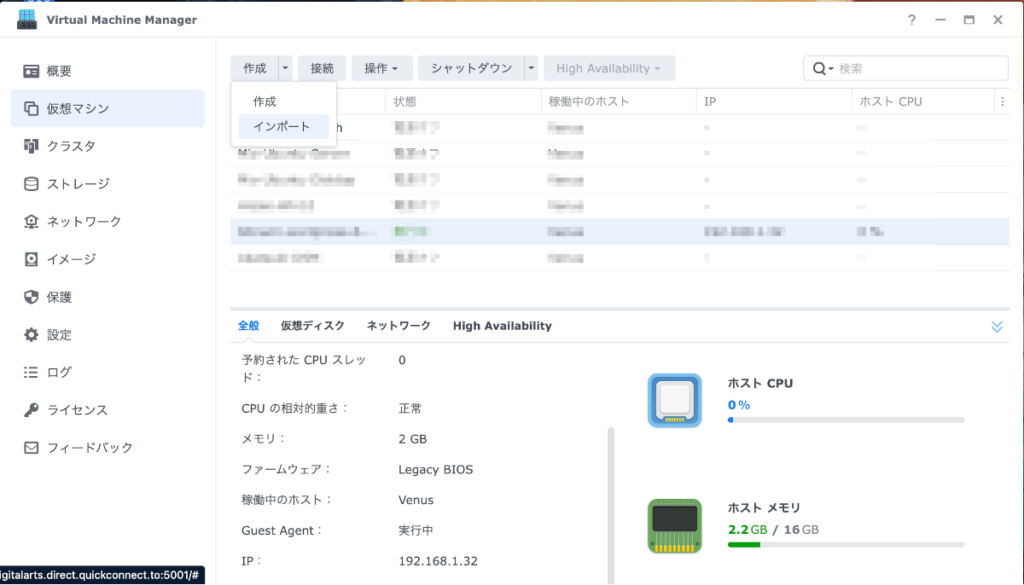The width and height of the screenshot is (1024, 585).
Task: Open the シャットダウン dropdown arrow
Action: 531,68
